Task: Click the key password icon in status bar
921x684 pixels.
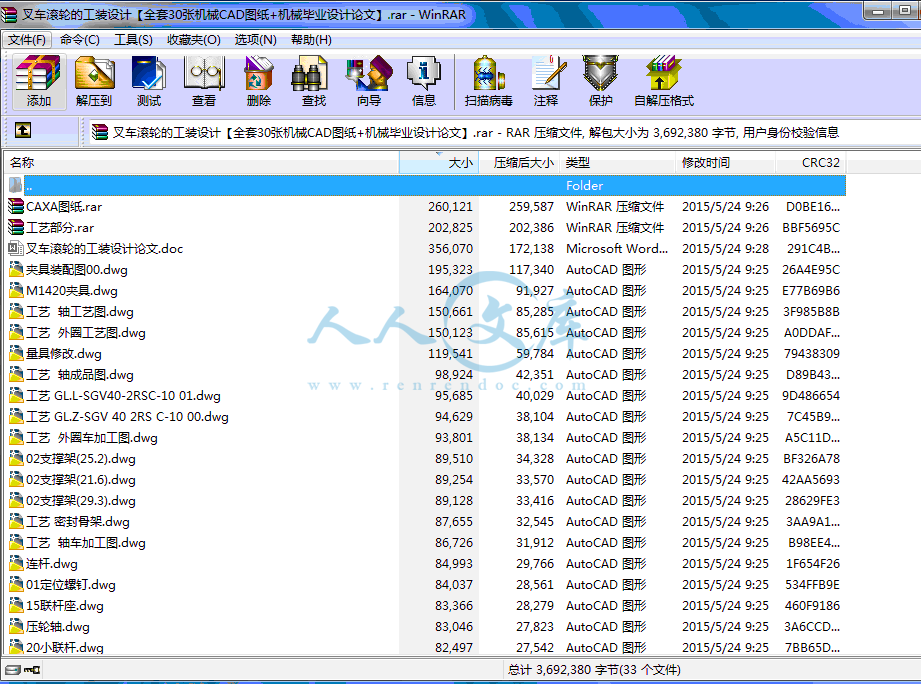Action: point(32,669)
